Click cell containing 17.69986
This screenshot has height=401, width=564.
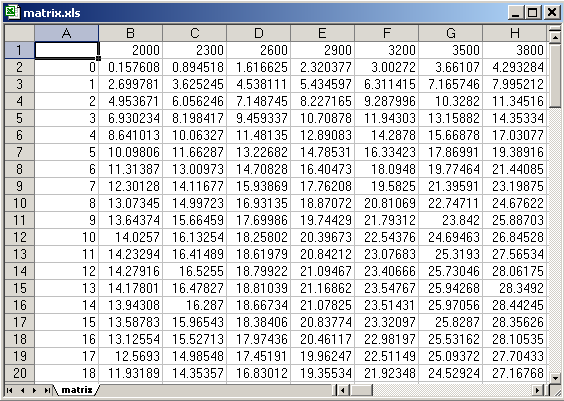point(259,220)
